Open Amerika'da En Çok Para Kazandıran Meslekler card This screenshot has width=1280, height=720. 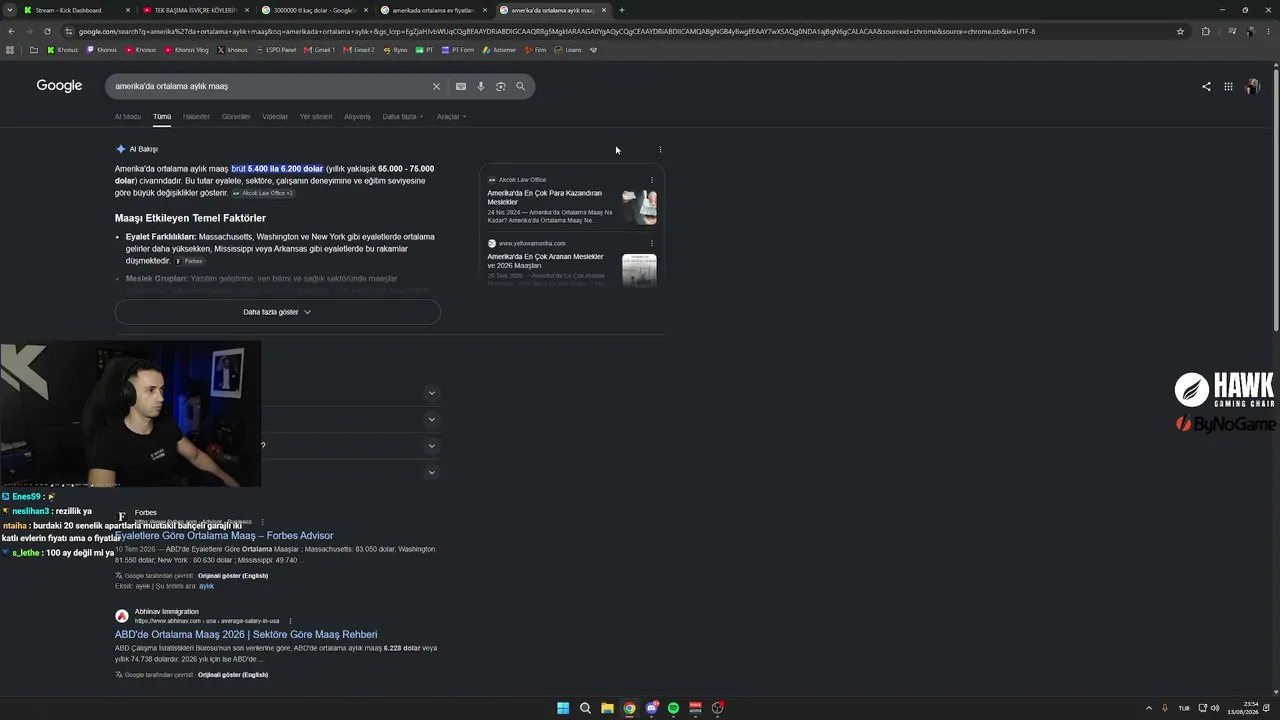547,198
